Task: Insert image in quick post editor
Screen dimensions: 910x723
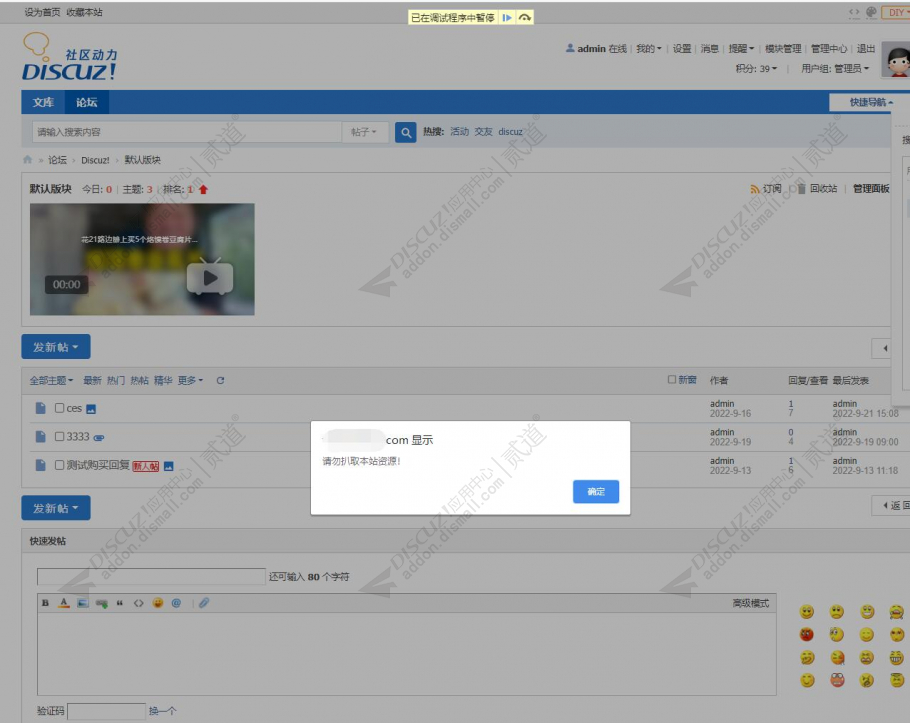Action: (83, 603)
